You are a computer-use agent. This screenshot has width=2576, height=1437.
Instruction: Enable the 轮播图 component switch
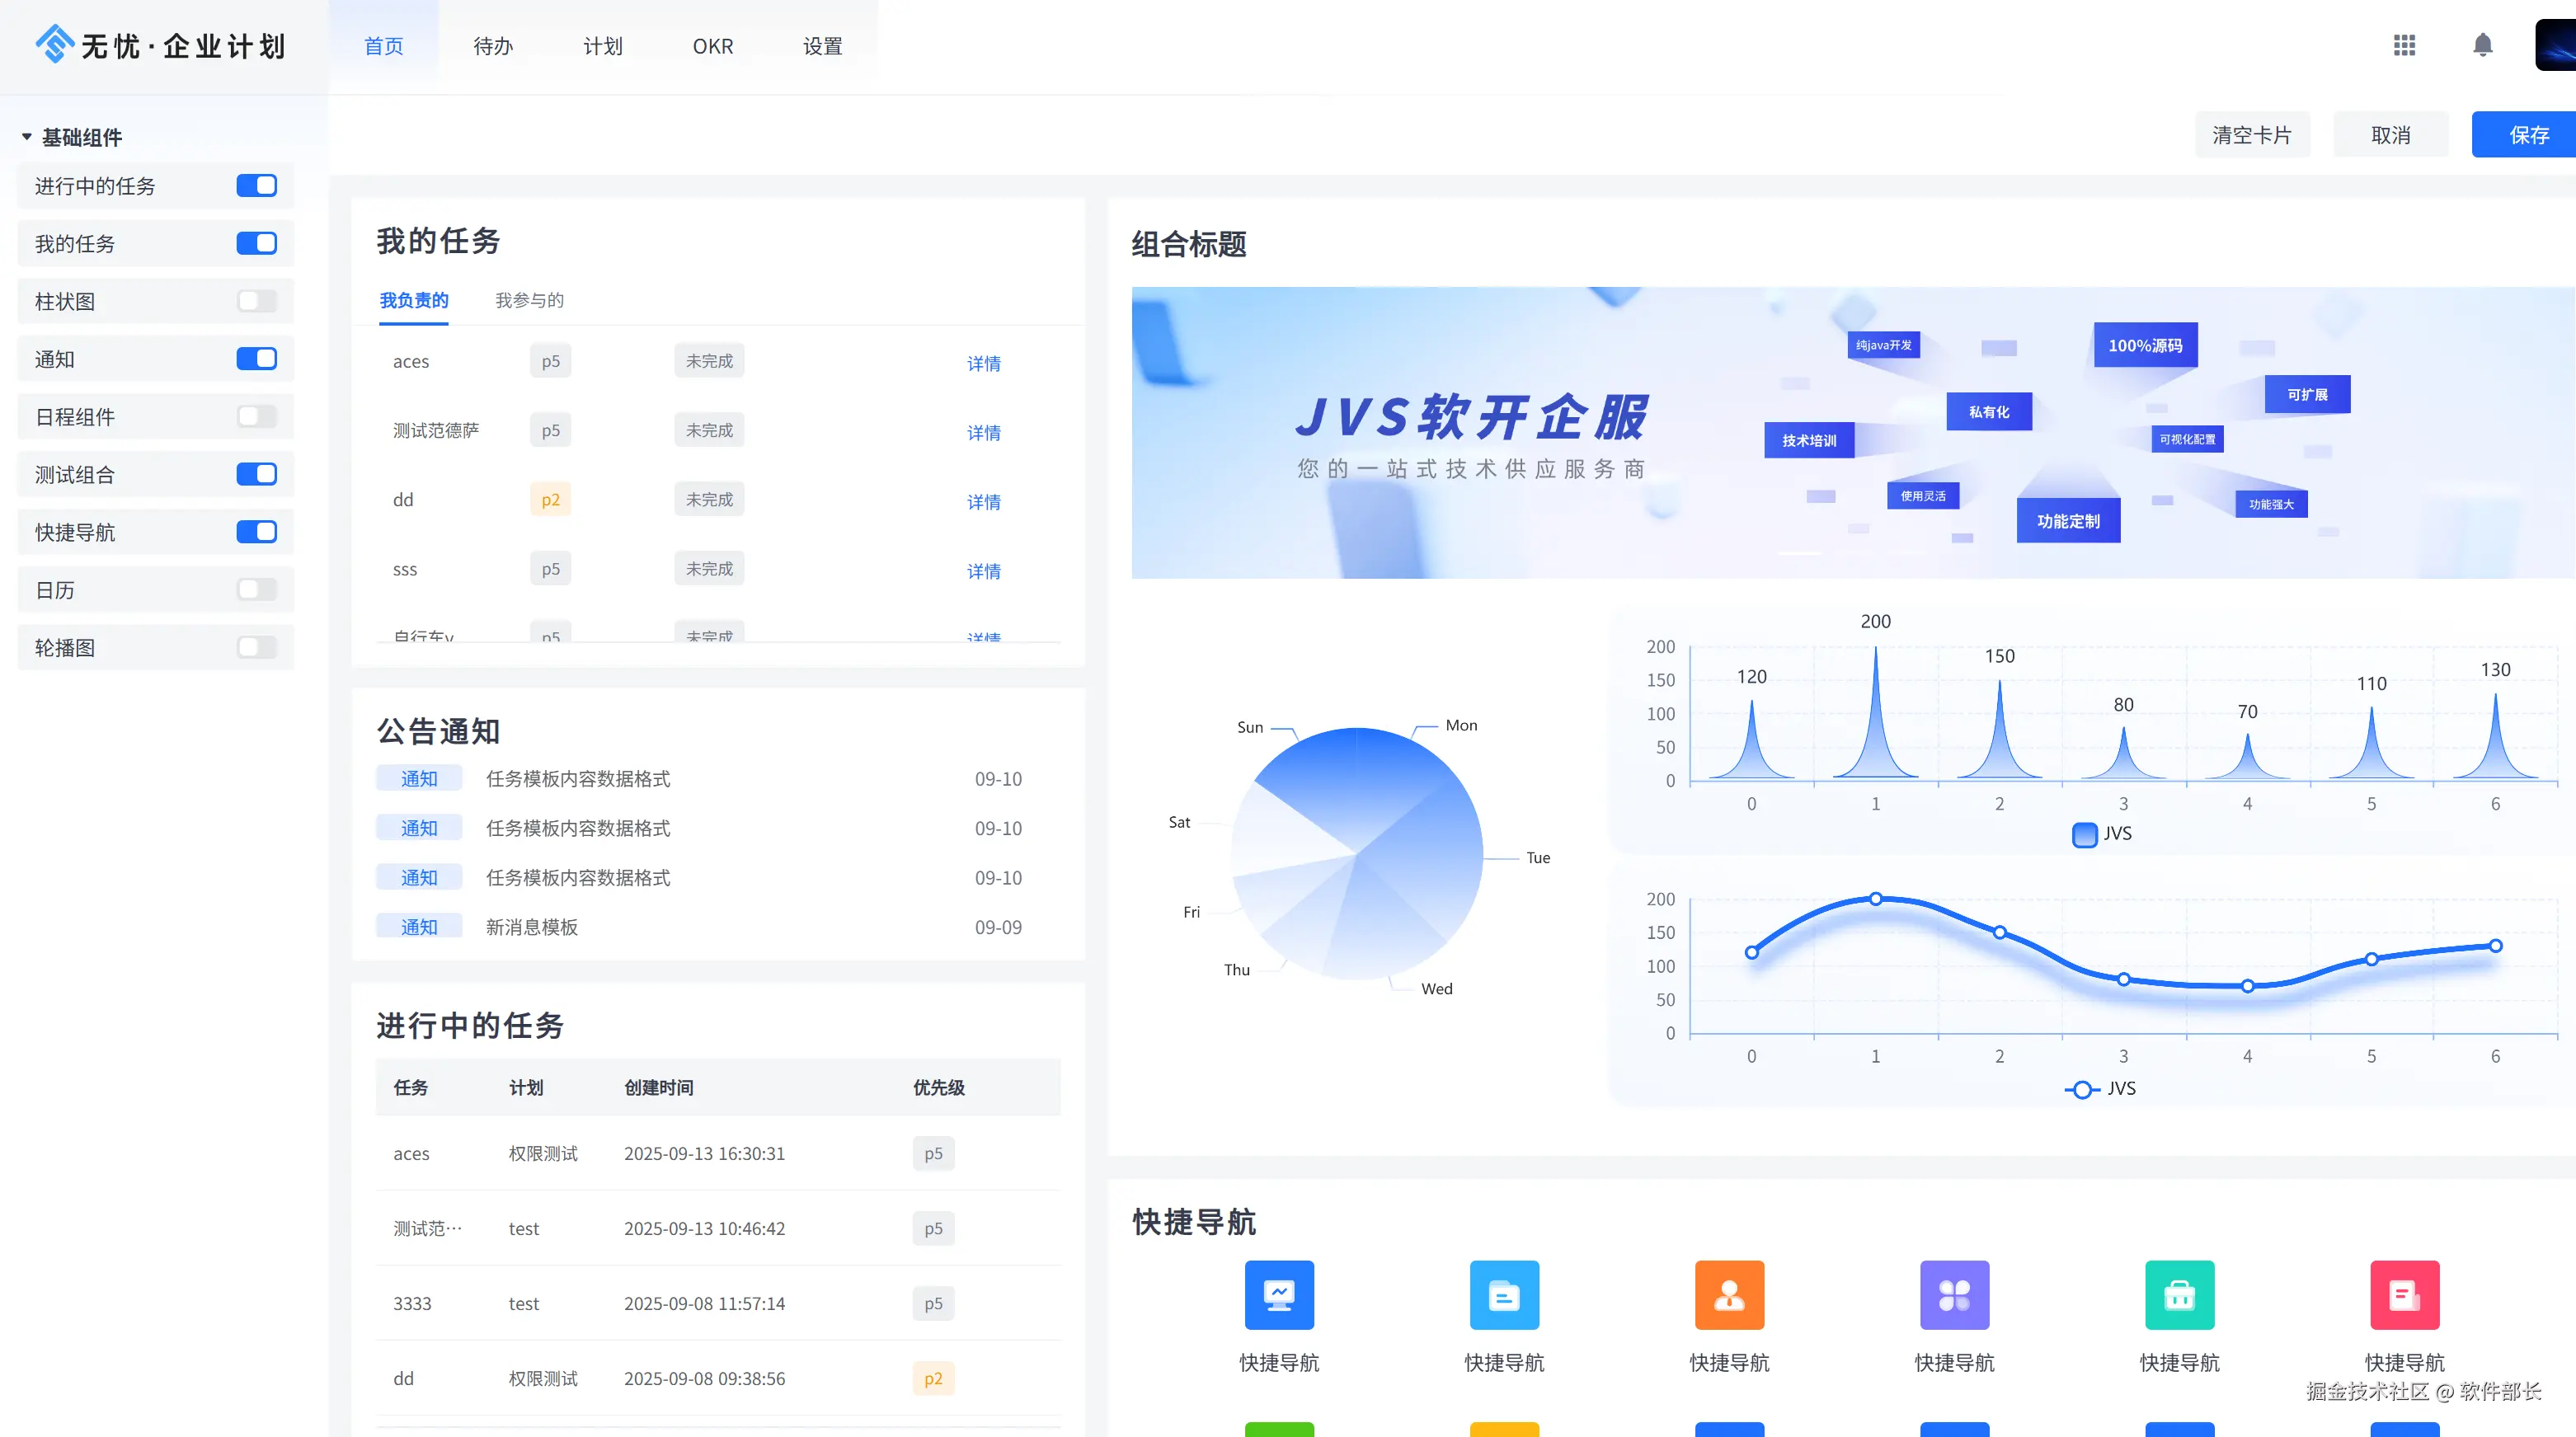pos(257,647)
